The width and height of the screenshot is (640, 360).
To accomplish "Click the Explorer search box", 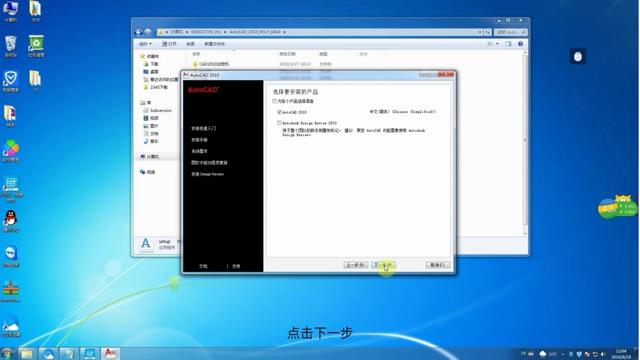I will tap(510, 32).
